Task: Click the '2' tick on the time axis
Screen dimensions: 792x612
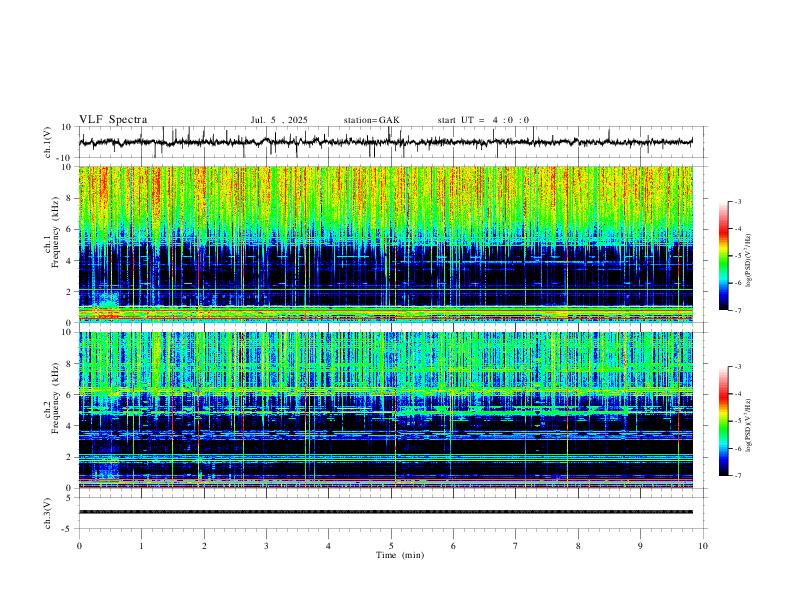Action: click(x=204, y=546)
